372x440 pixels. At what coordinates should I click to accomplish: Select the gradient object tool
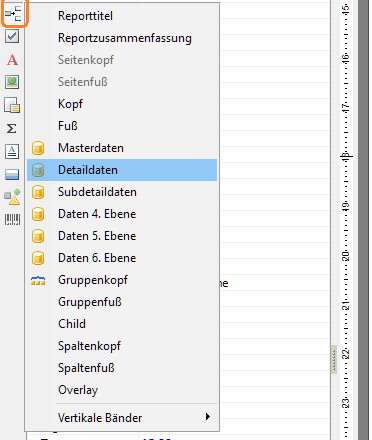click(x=12, y=174)
